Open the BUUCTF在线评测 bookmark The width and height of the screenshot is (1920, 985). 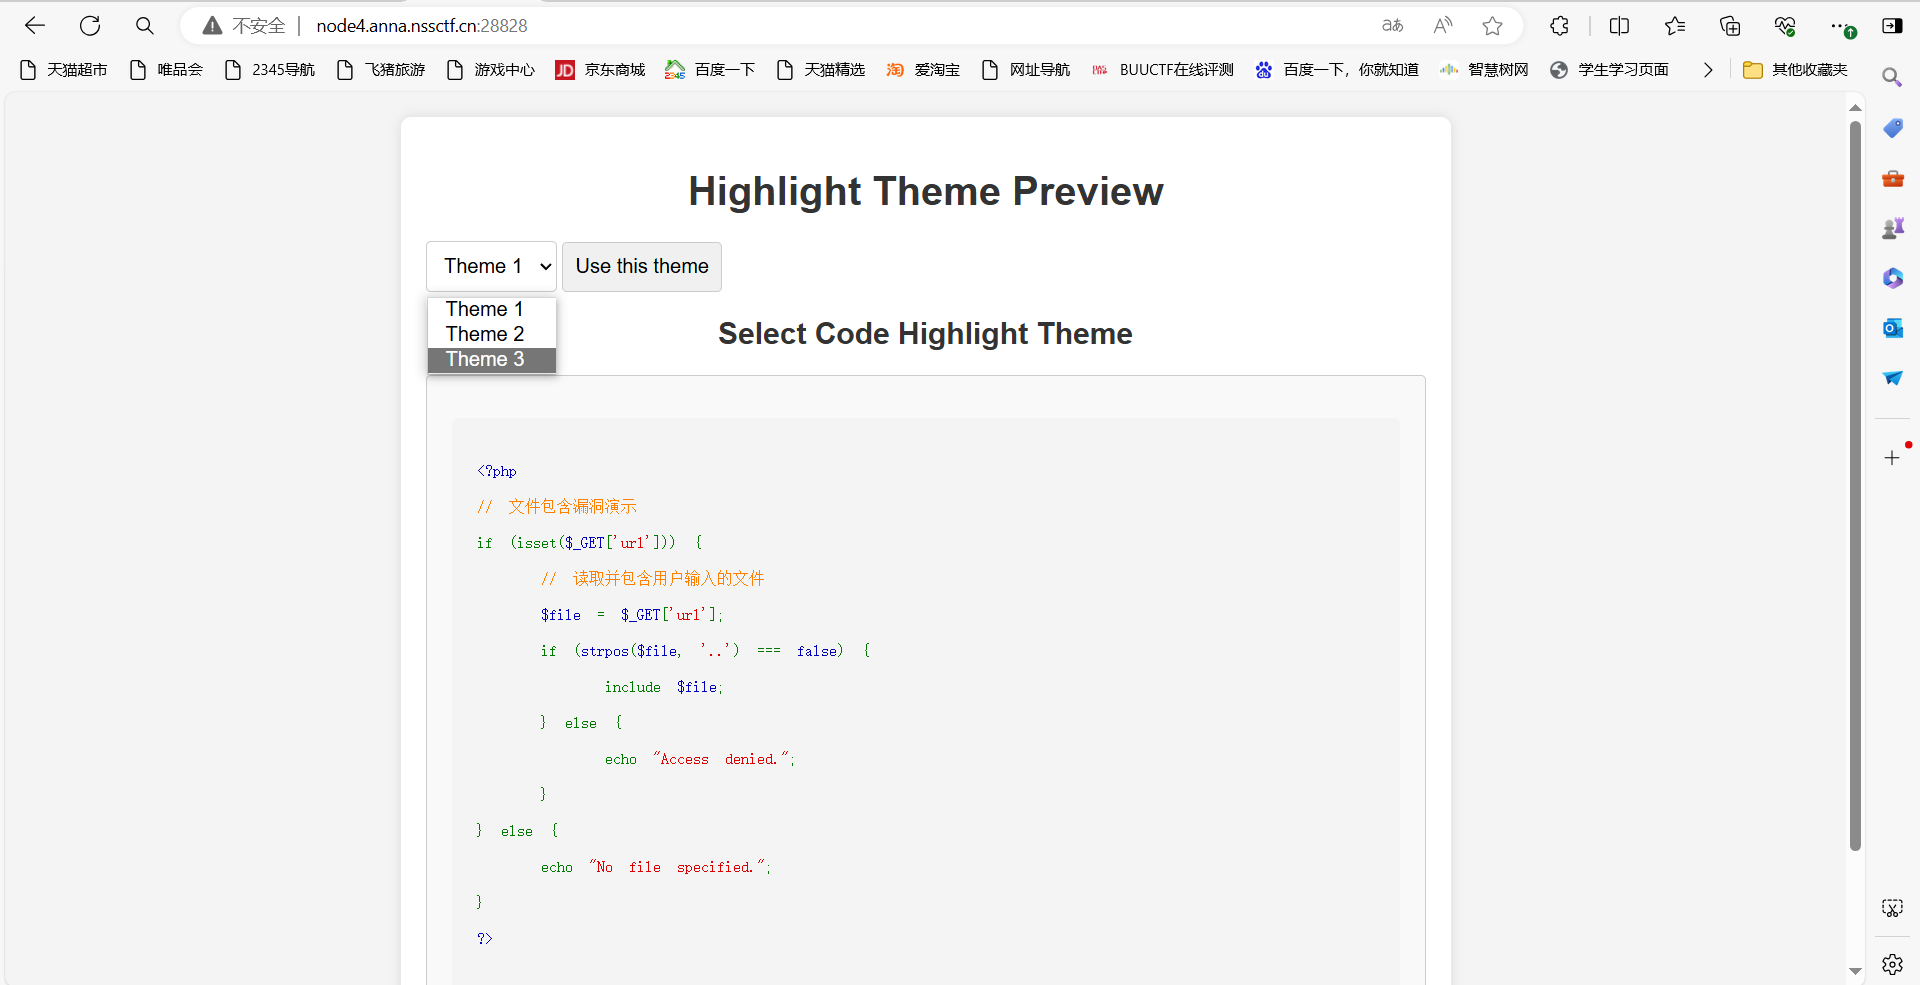[x=1163, y=70]
